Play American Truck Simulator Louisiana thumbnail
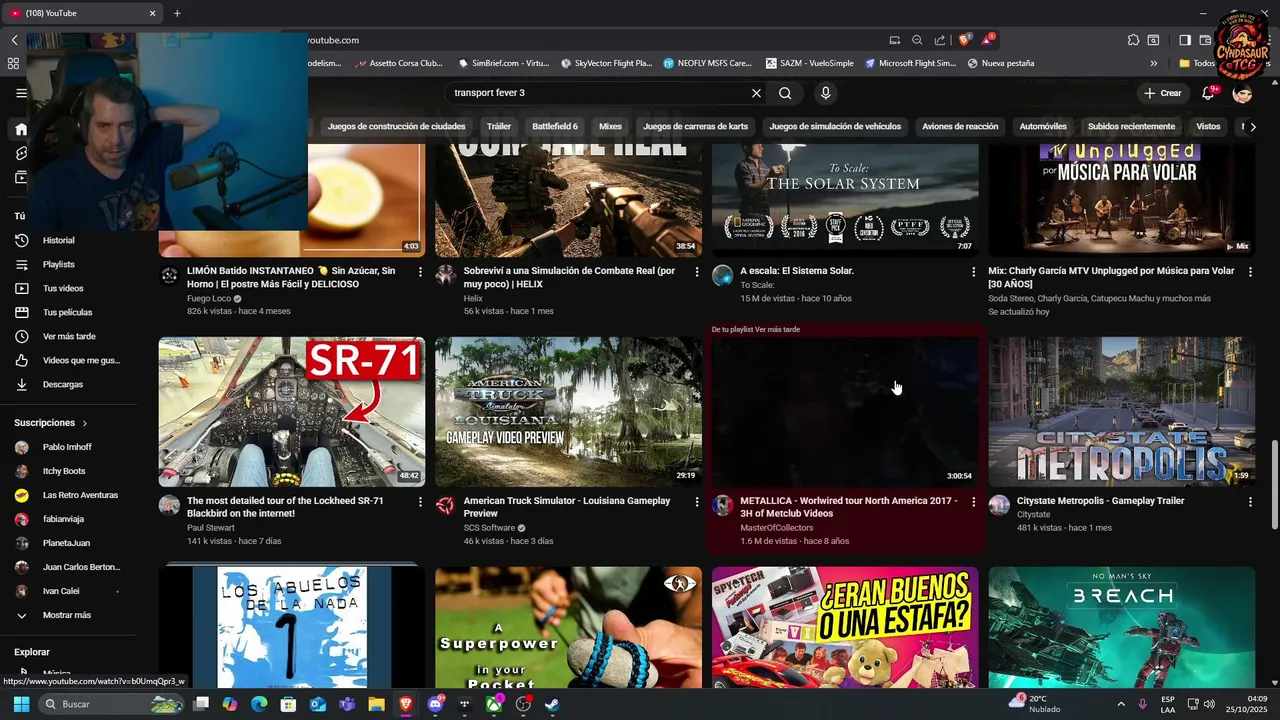The height and width of the screenshot is (720, 1280). pos(568,411)
